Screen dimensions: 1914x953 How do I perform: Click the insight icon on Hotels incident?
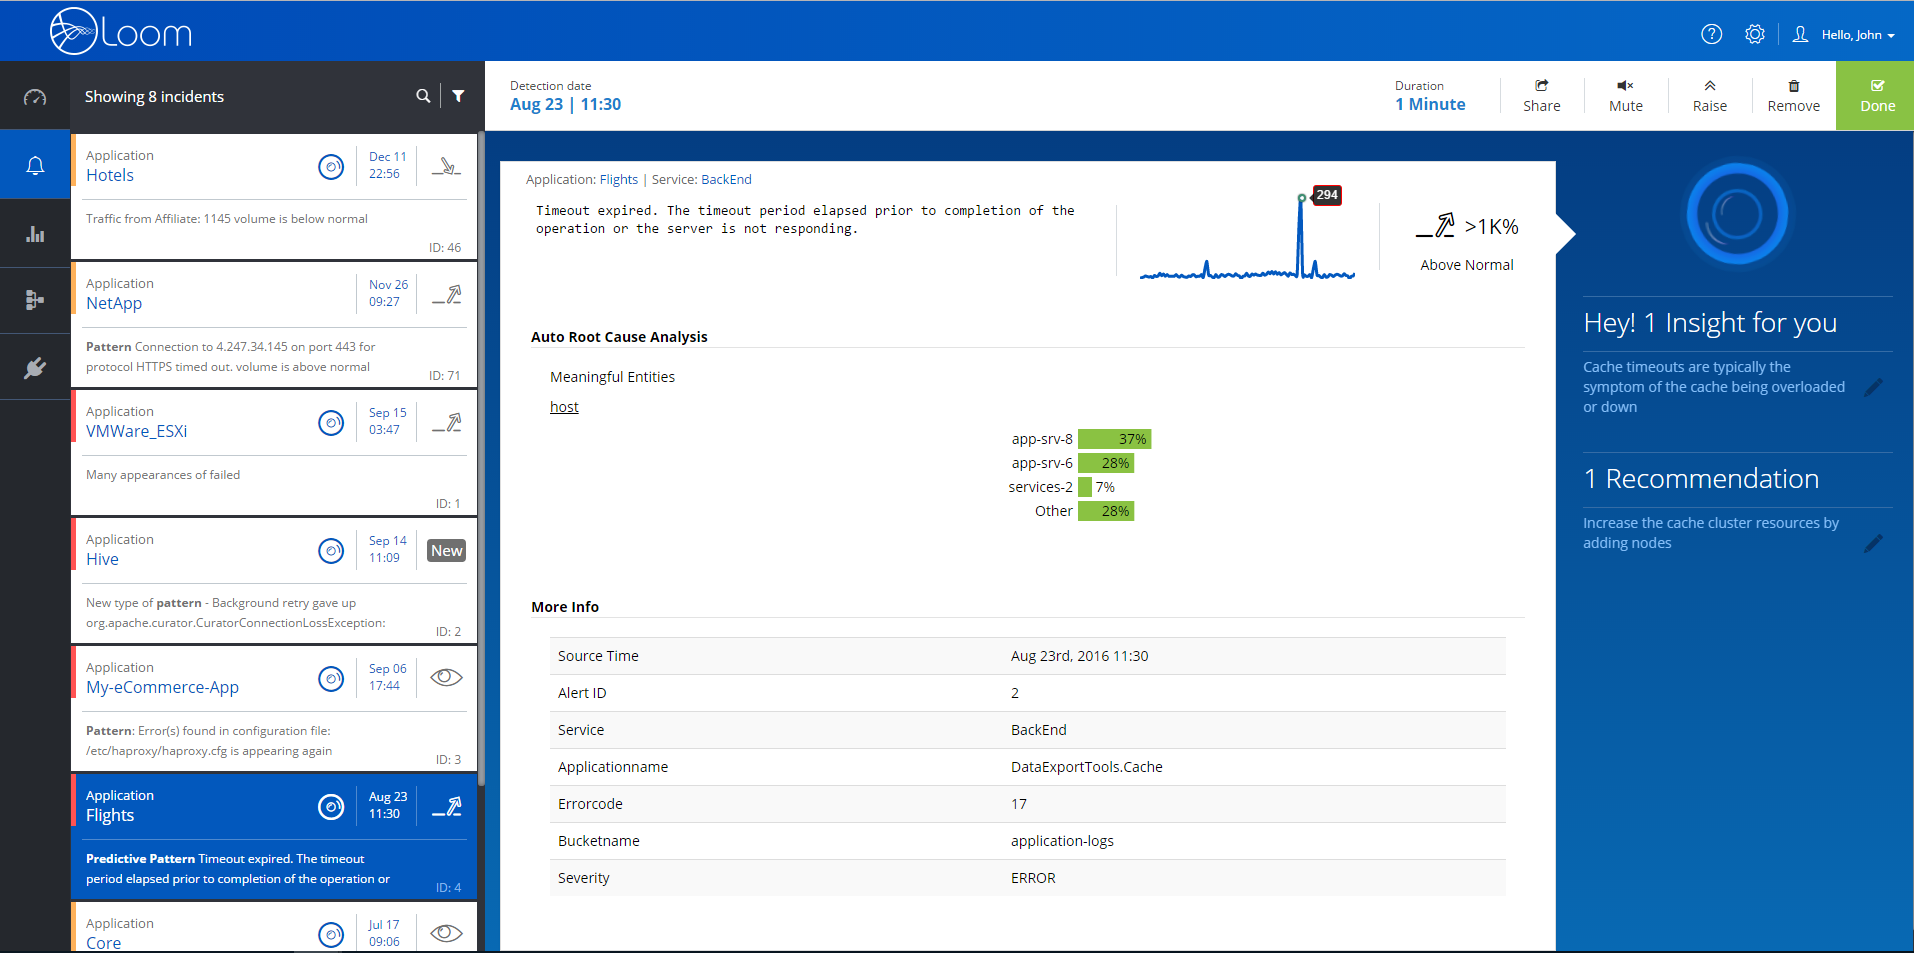click(331, 167)
